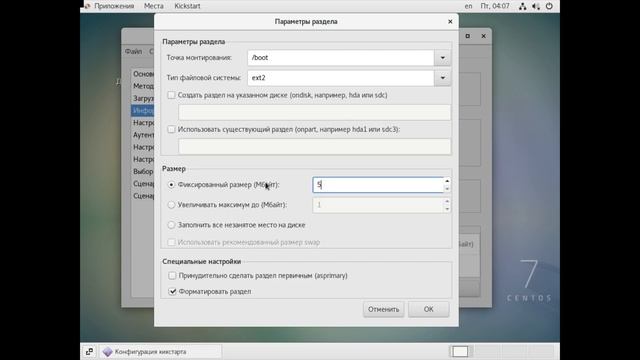Click the Kickstart taskbar app icon

(x=107, y=351)
